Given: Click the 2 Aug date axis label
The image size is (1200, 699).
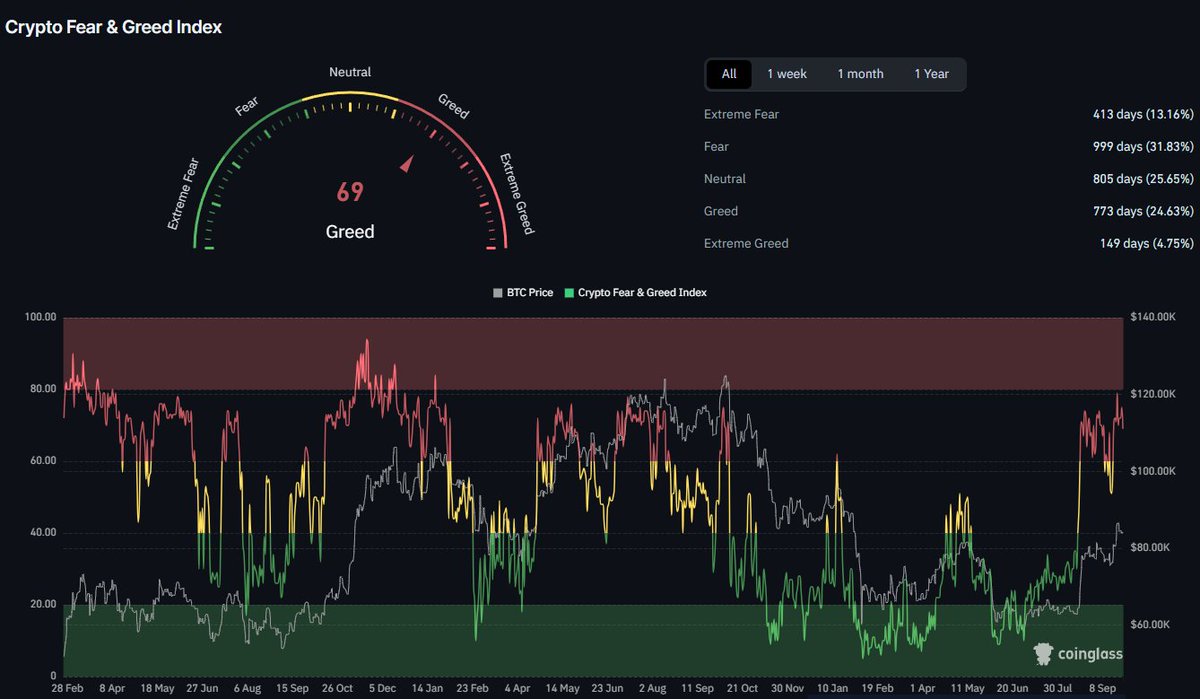Looking at the screenshot, I should coord(652,689).
